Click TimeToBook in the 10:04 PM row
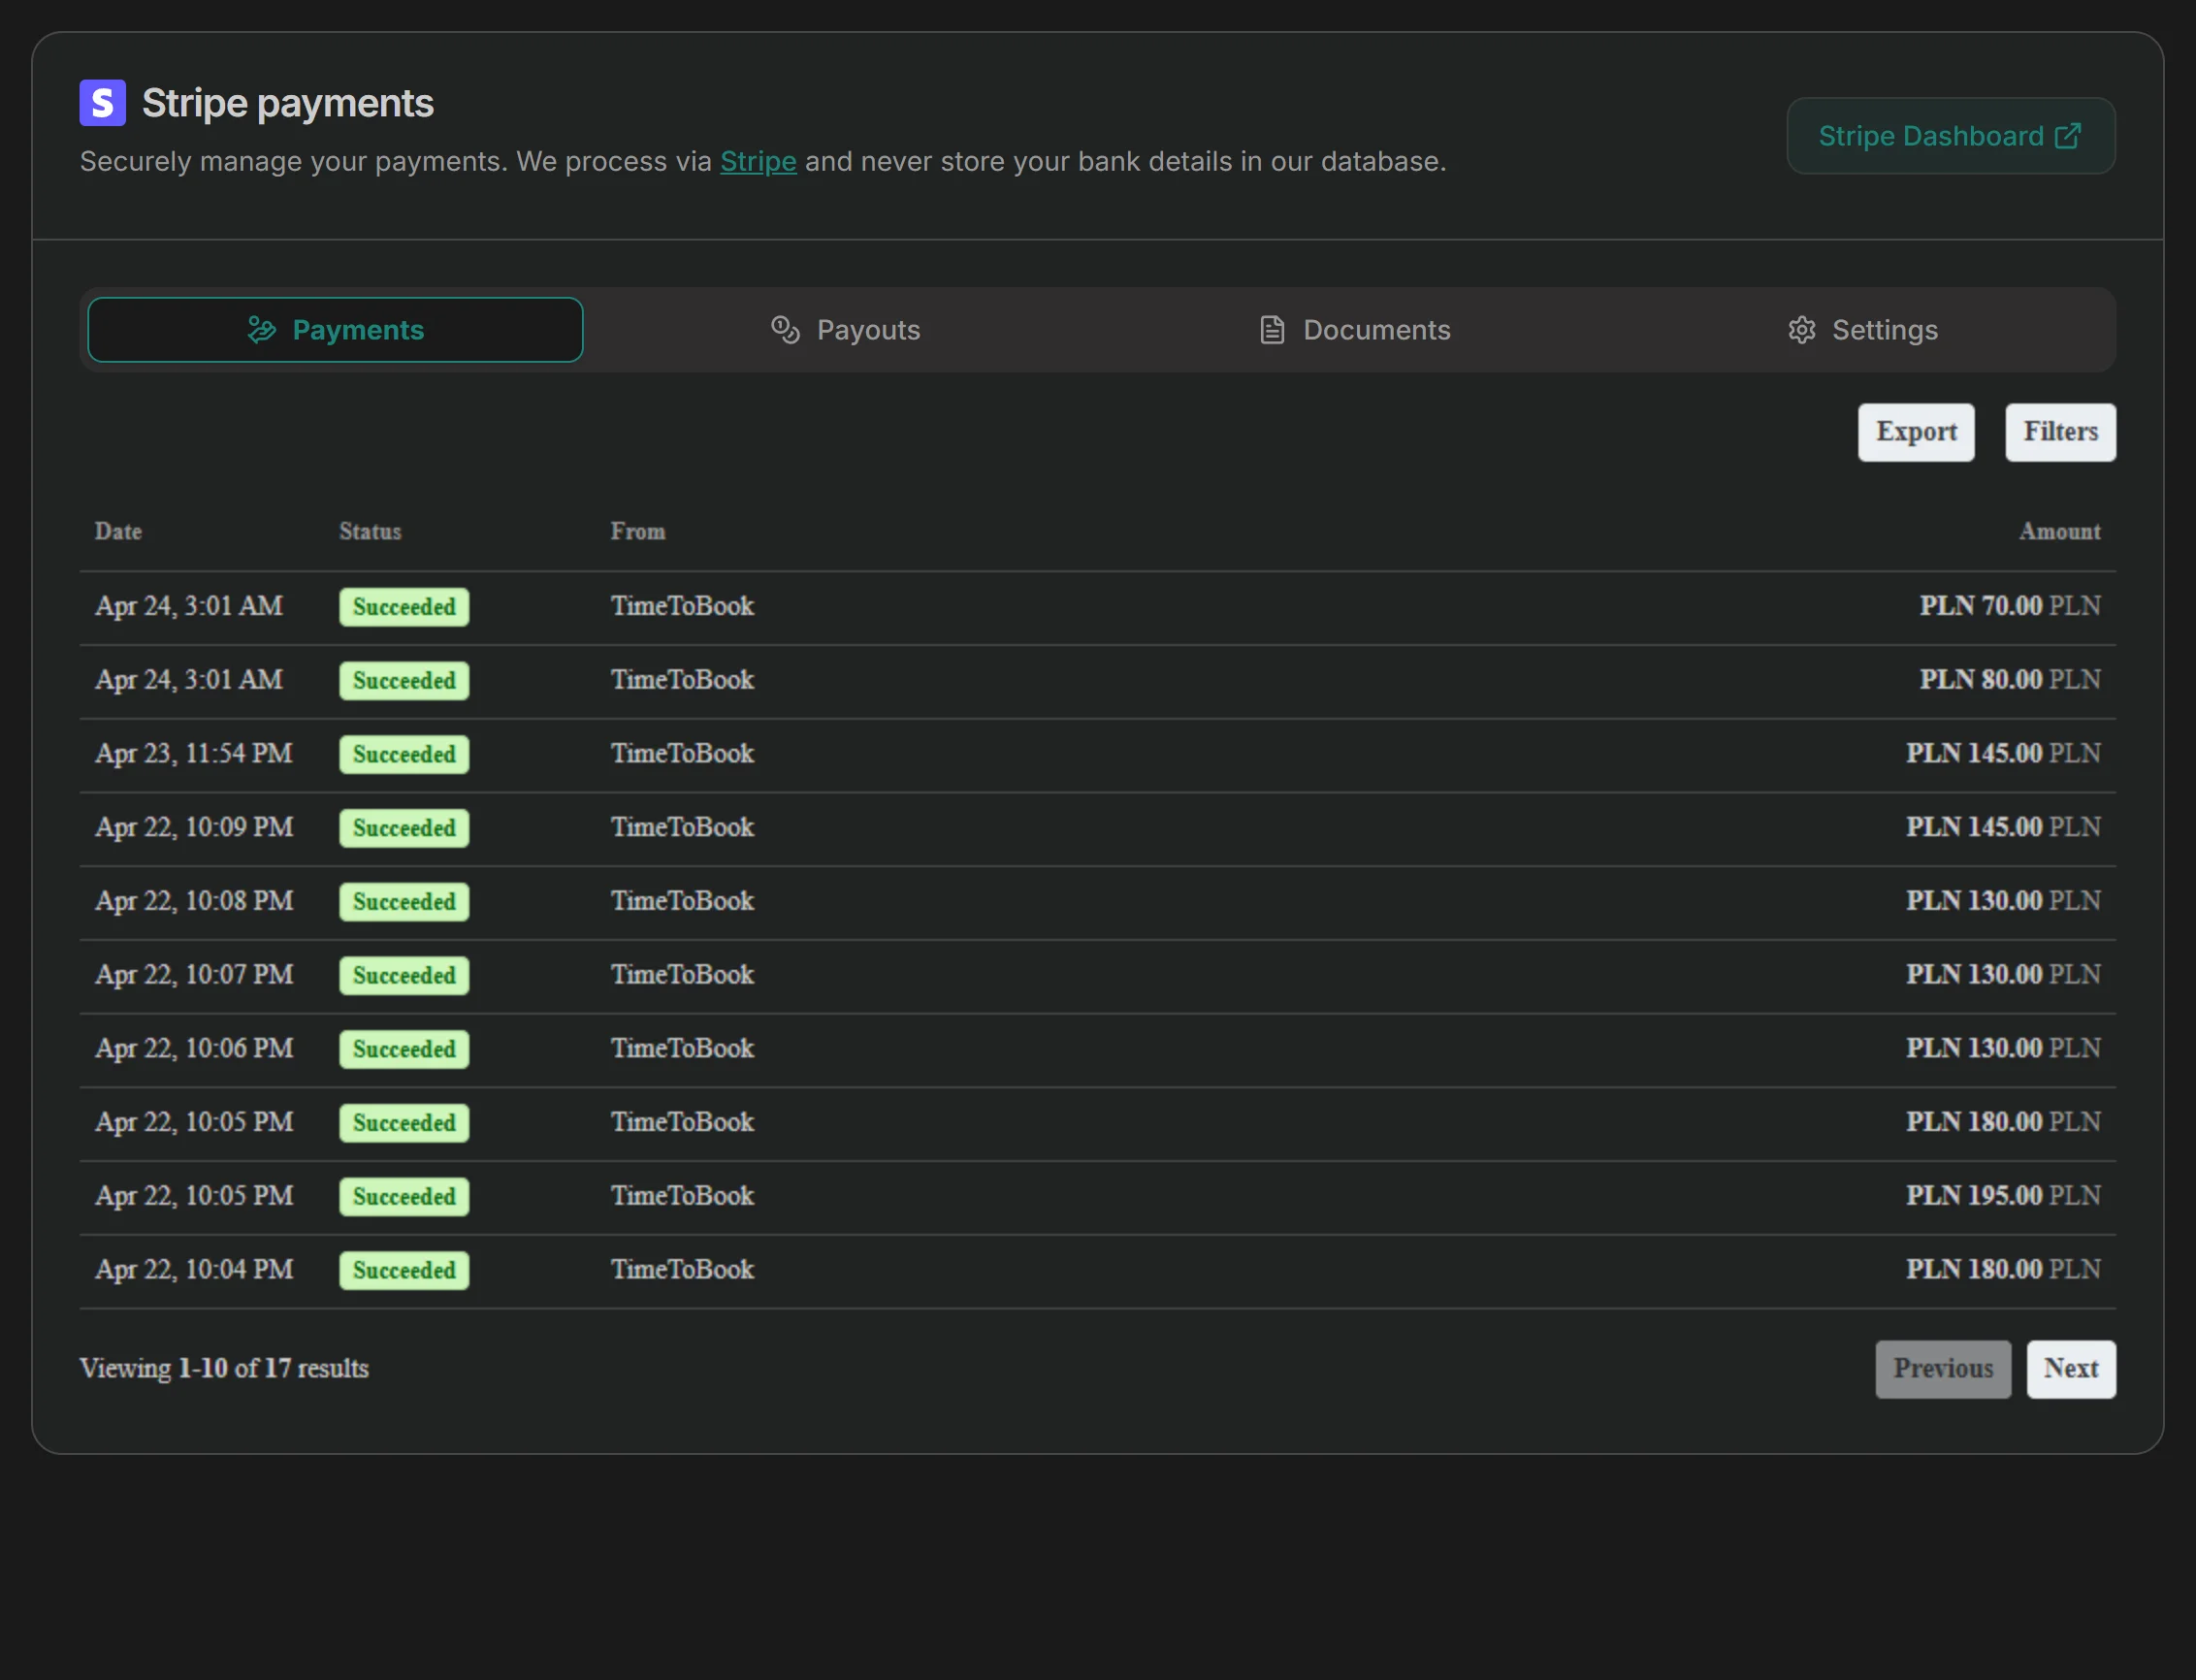The image size is (2196, 1680). point(683,1270)
